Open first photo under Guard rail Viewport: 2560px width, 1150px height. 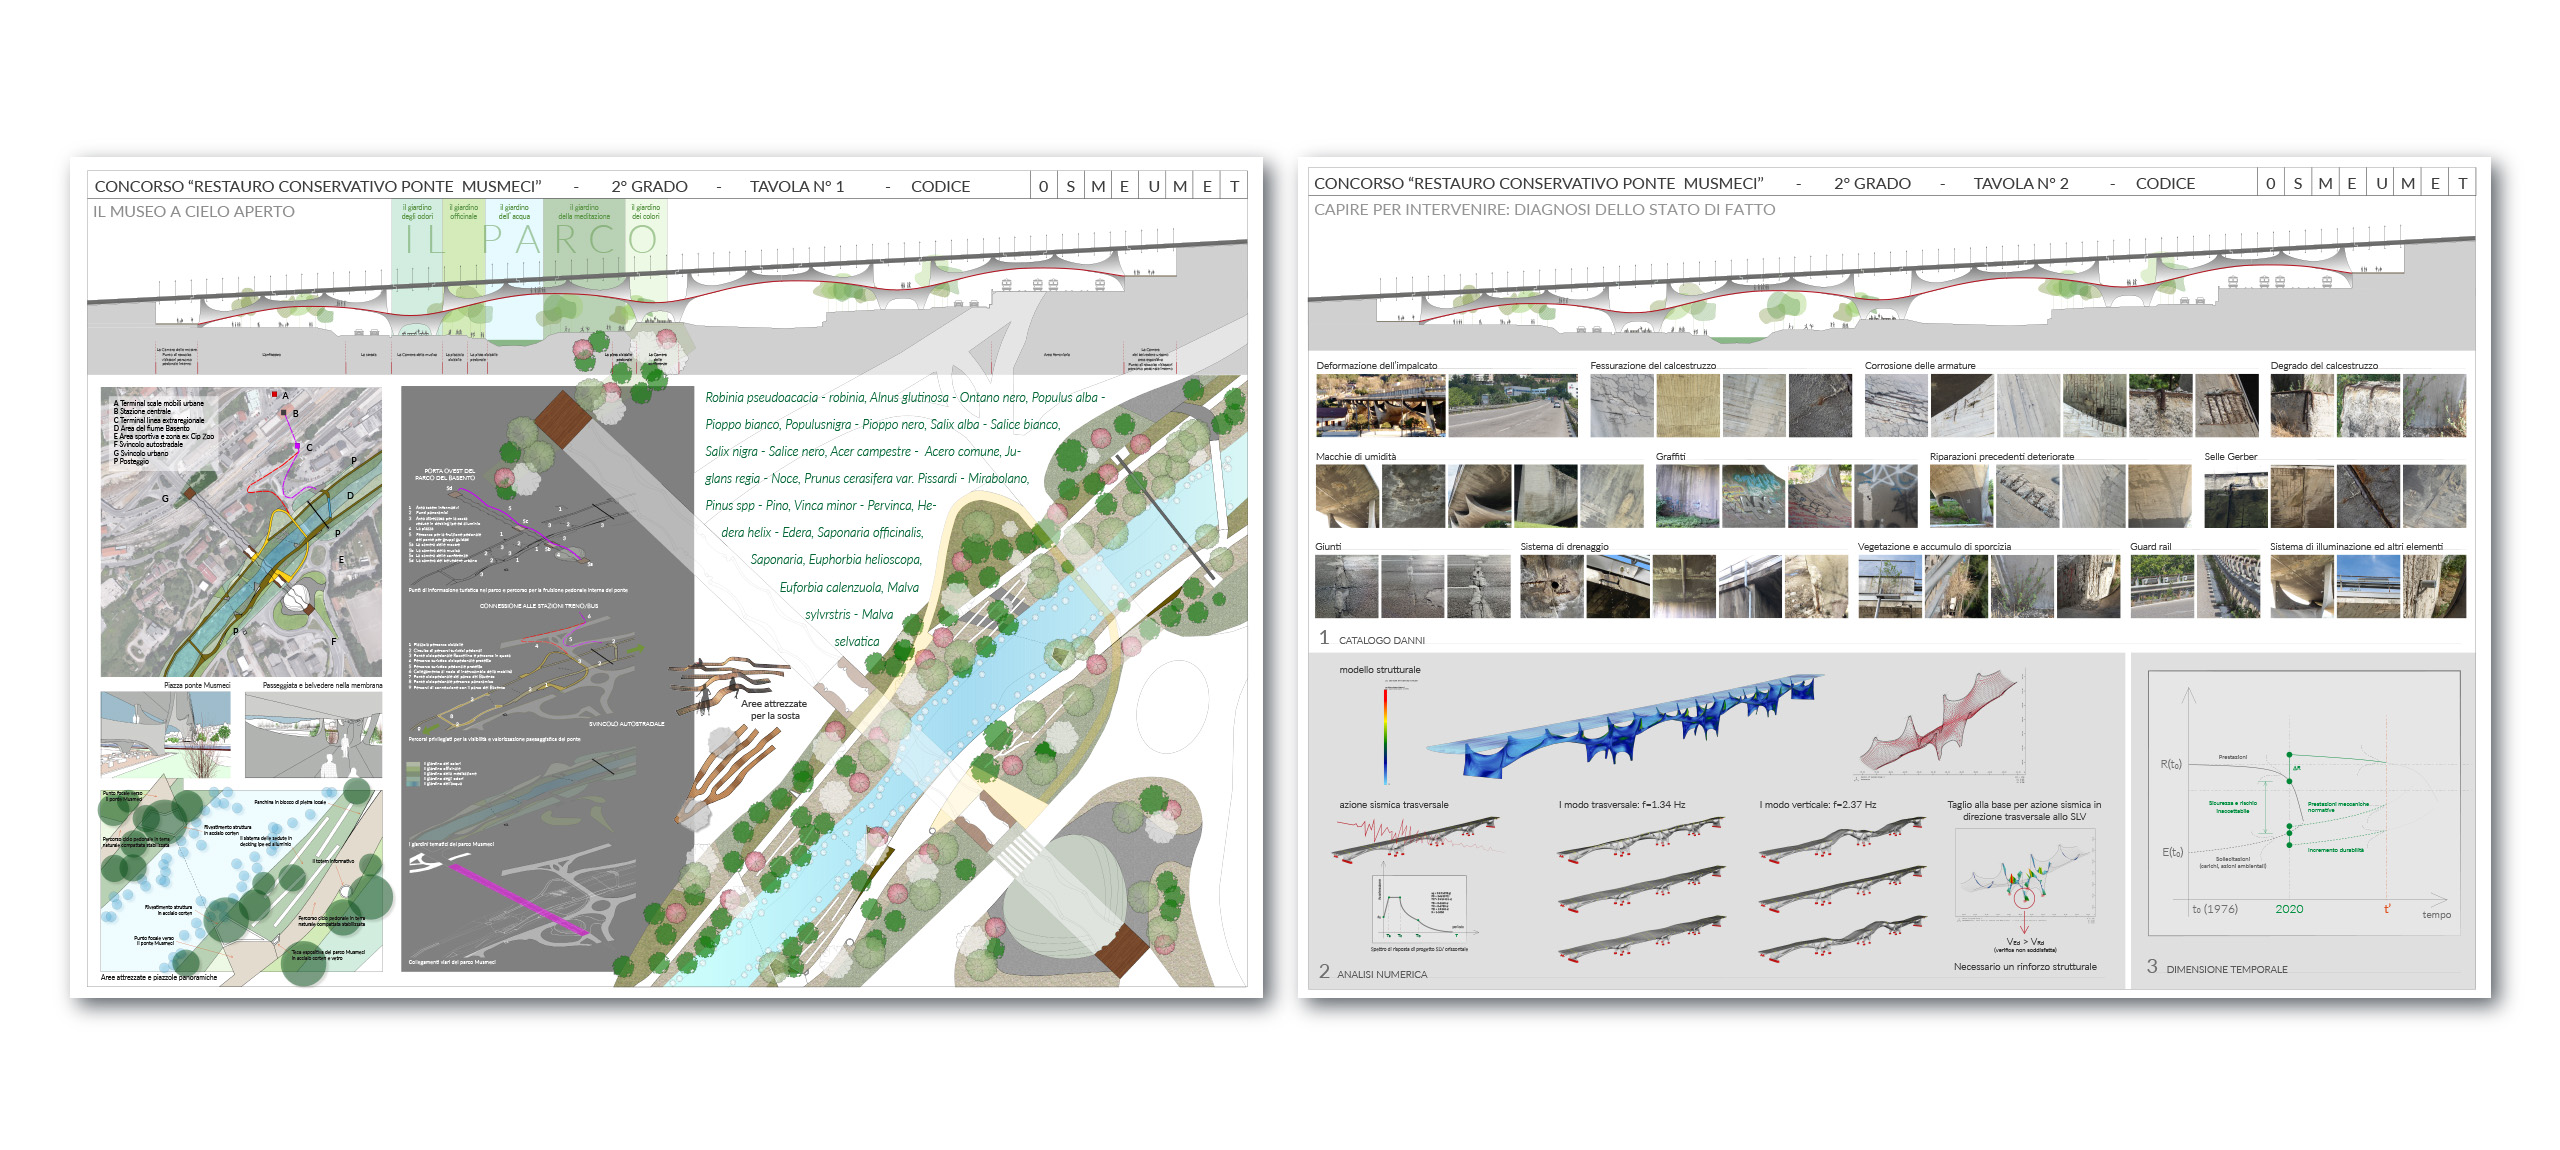click(2162, 587)
